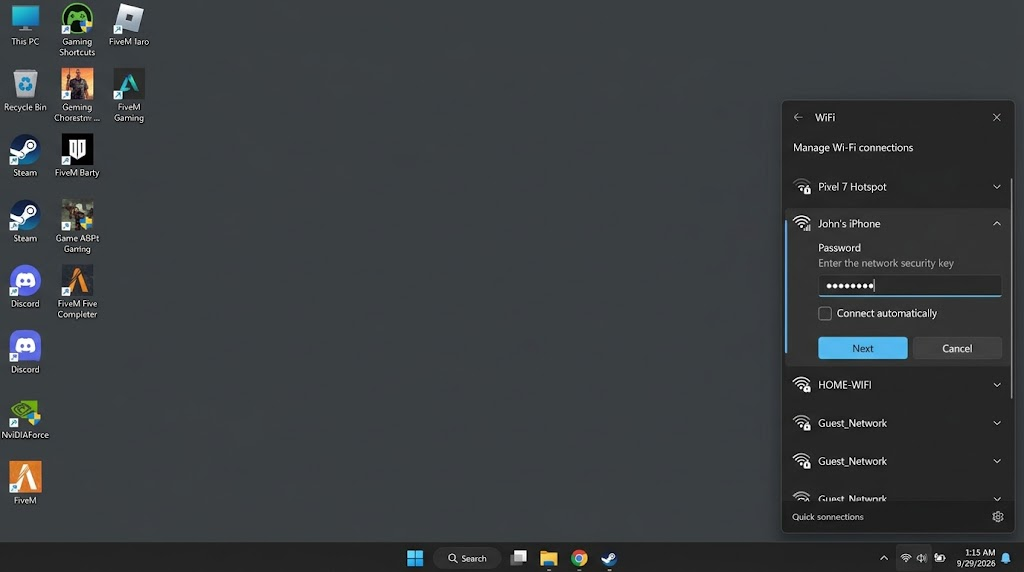Go back using WiFi panel arrow
Screen dimensions: 1024x572
[798, 118]
